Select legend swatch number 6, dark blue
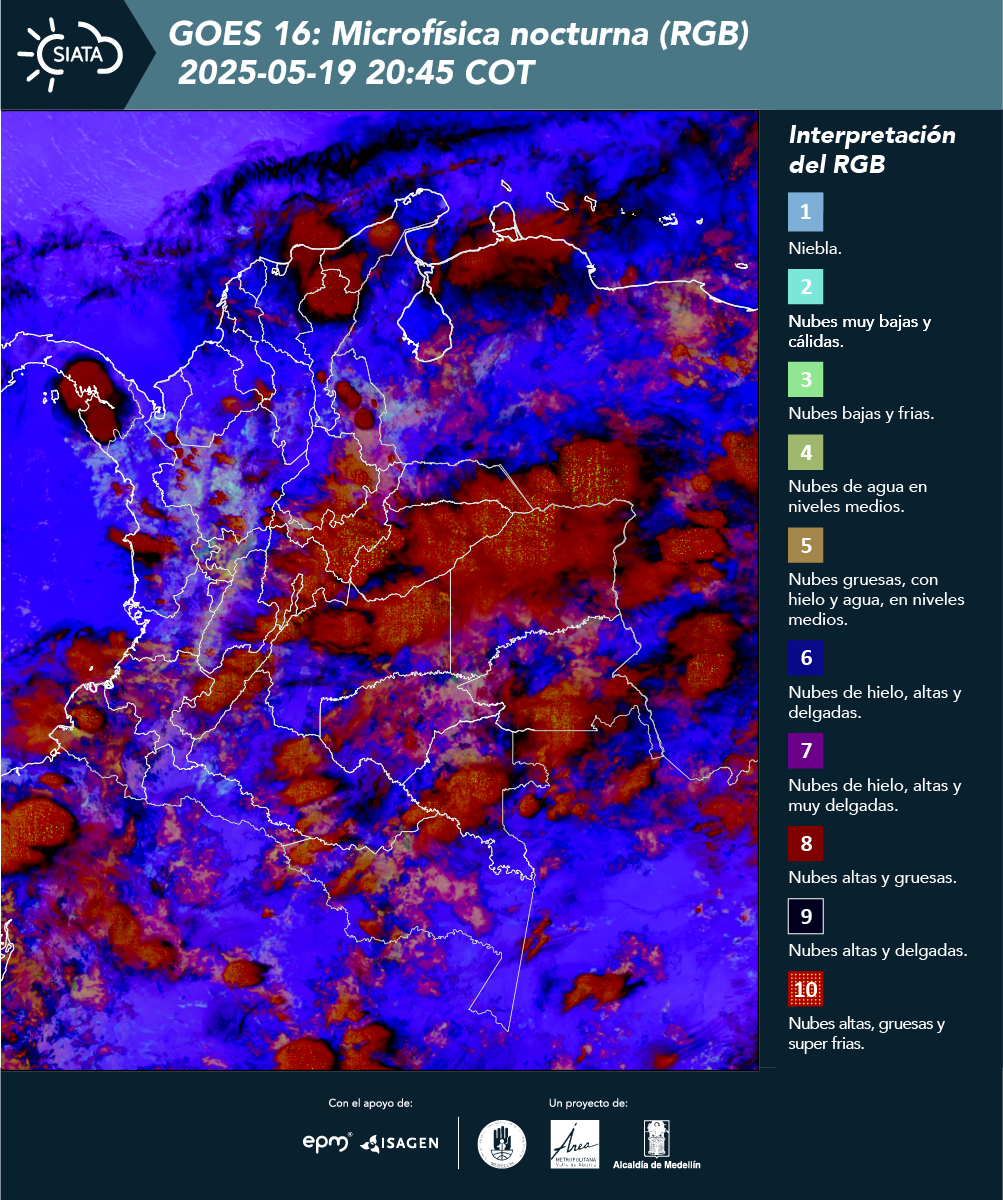 pos(805,659)
